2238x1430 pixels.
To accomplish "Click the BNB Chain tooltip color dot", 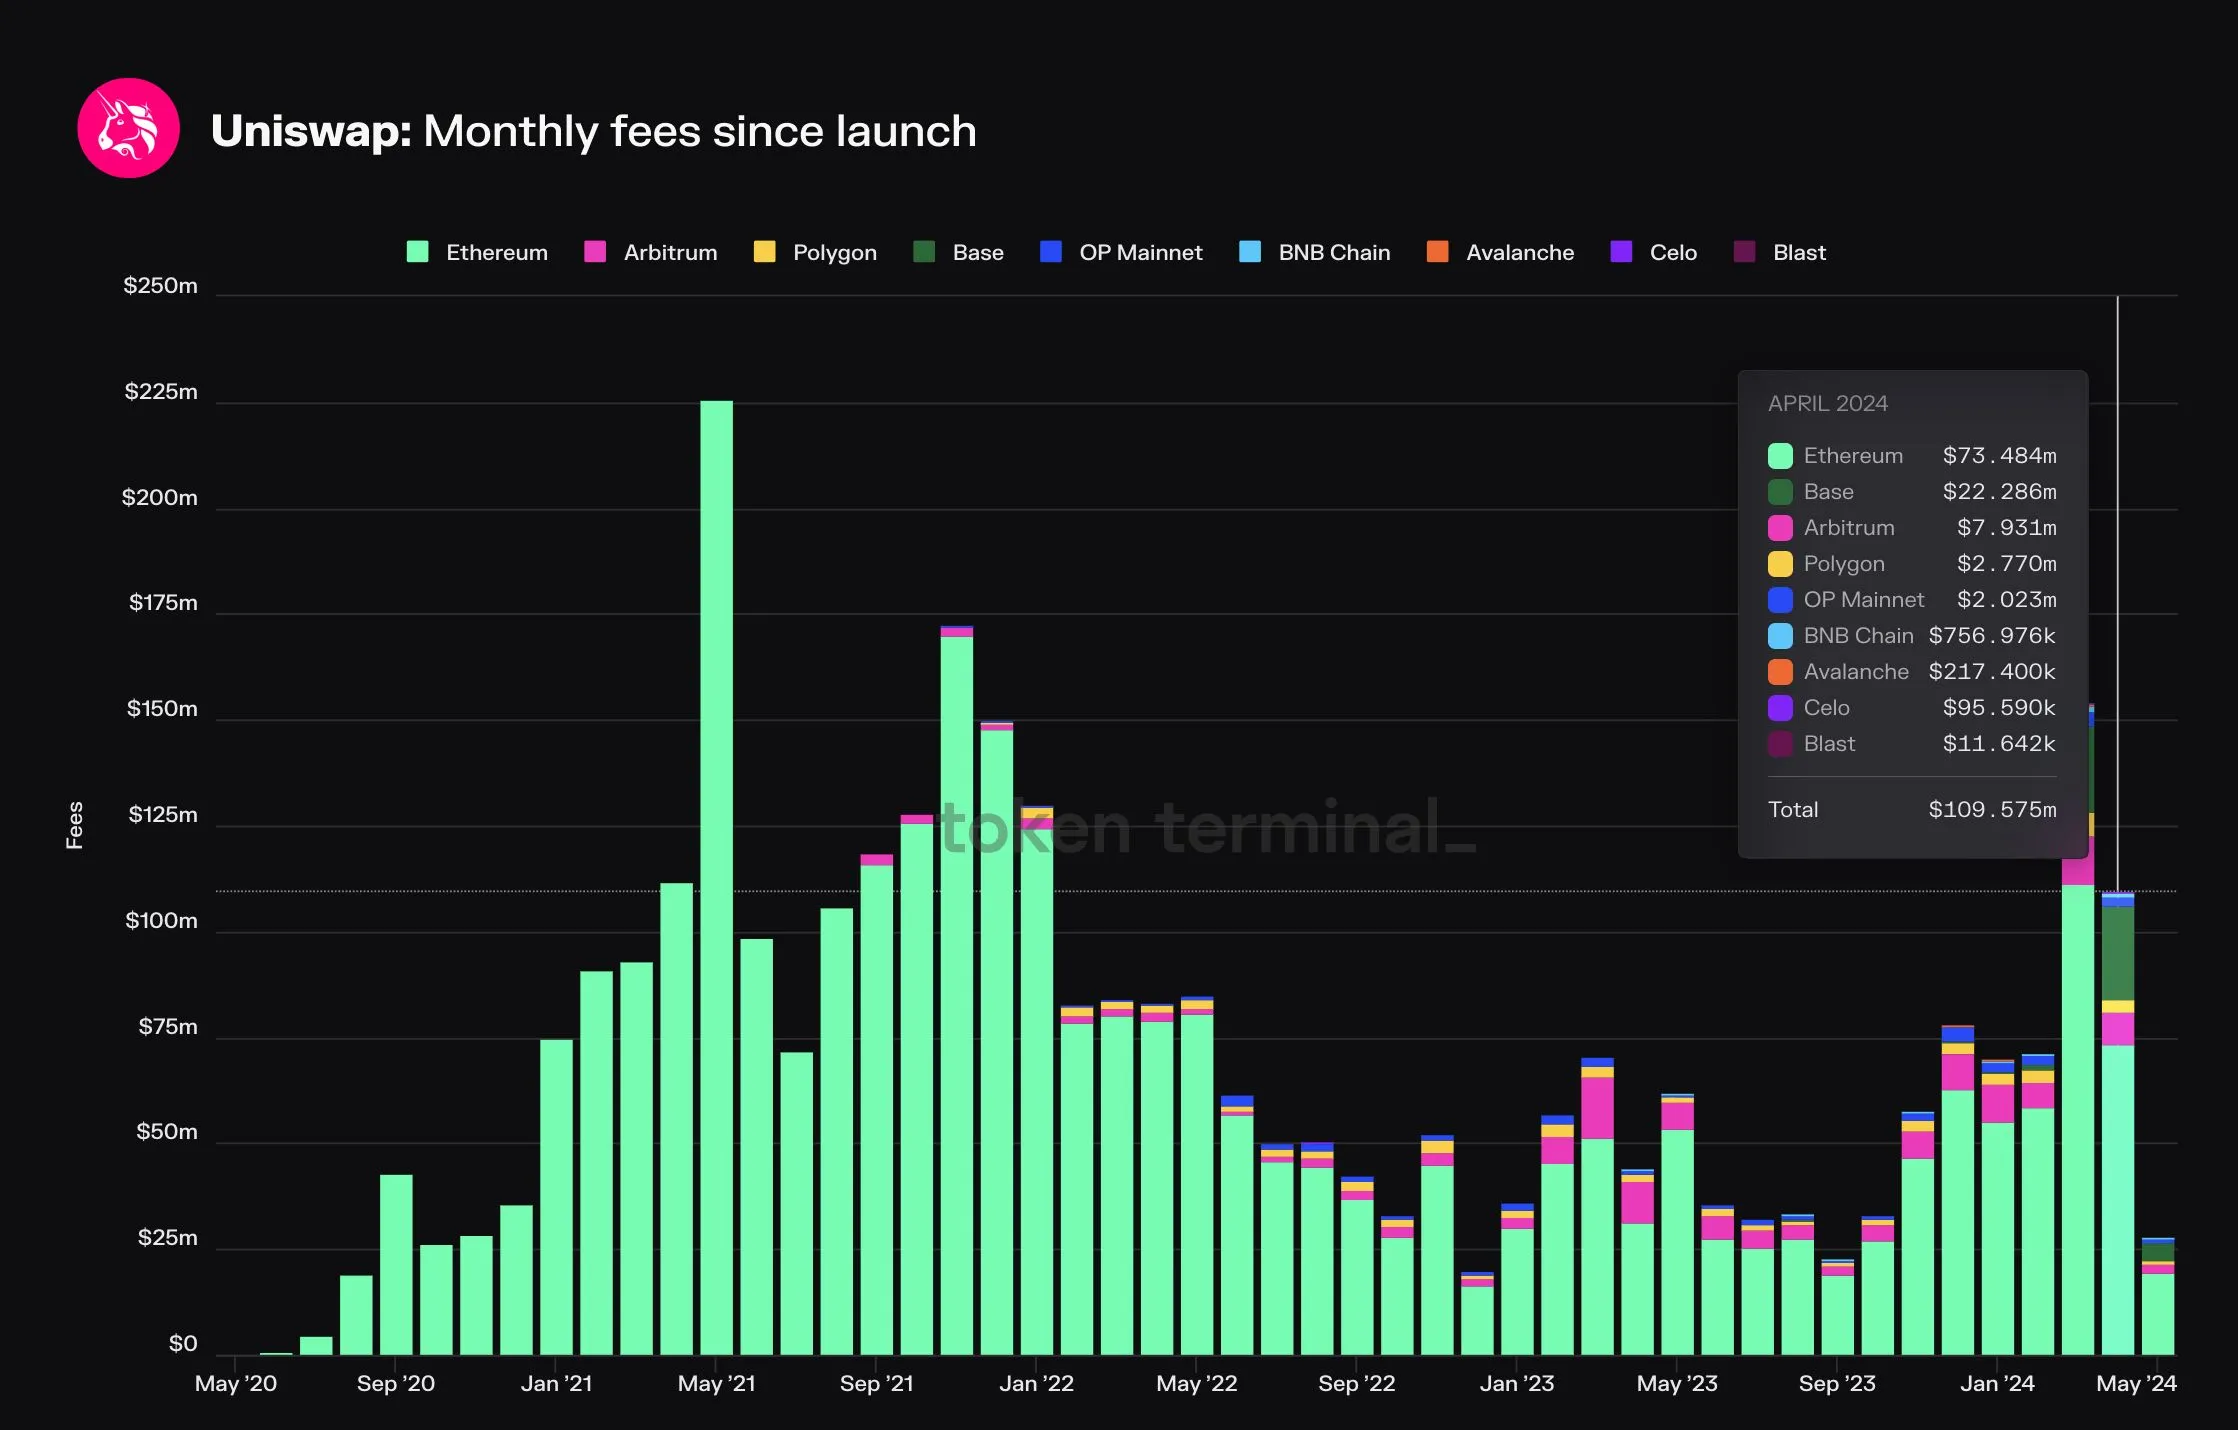I will click(x=1780, y=636).
